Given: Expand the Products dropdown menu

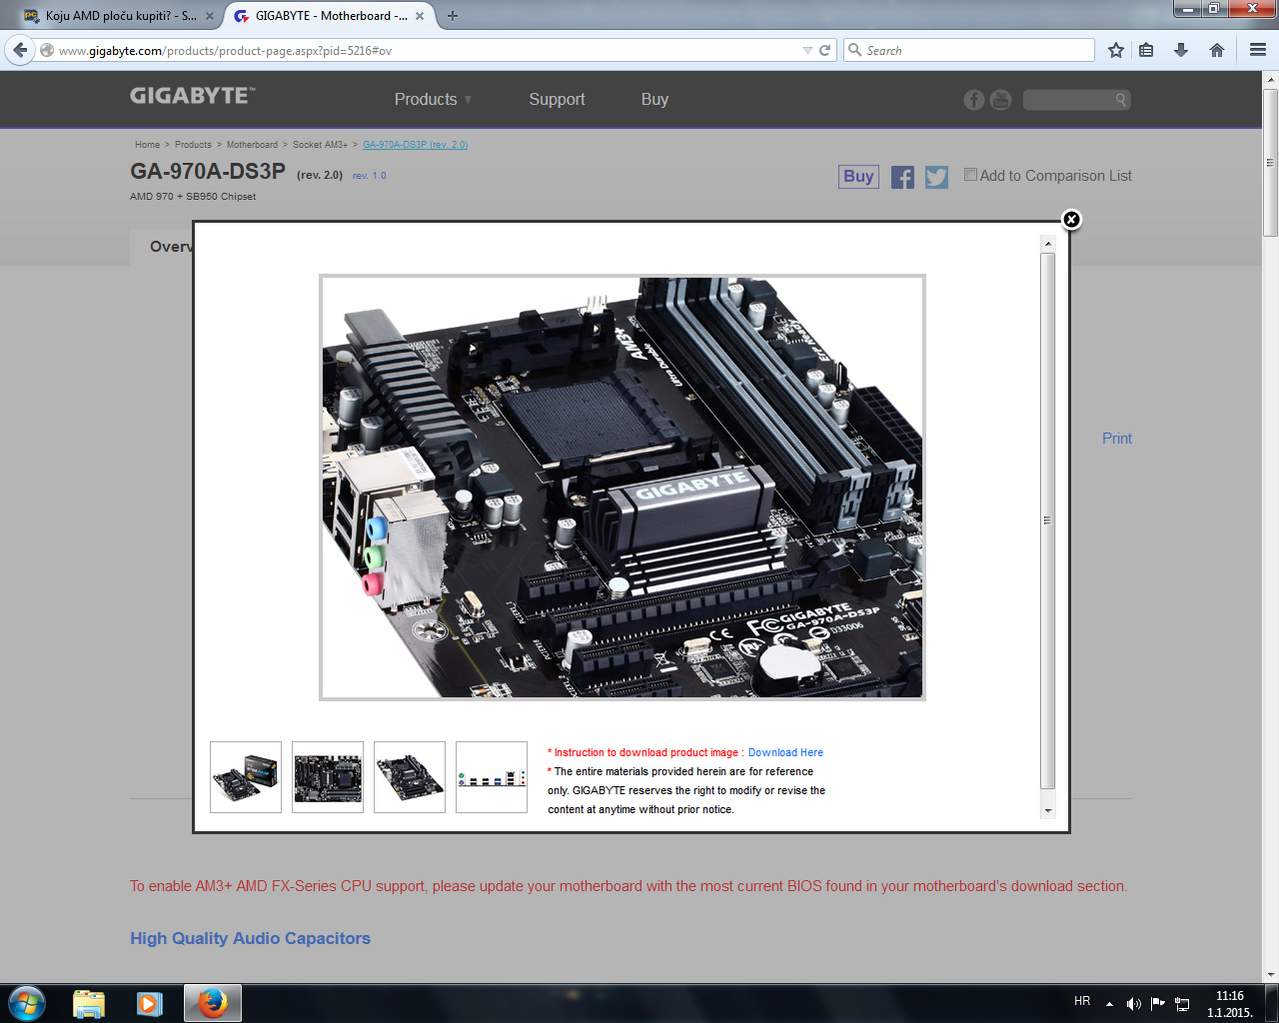Looking at the screenshot, I should coord(432,99).
